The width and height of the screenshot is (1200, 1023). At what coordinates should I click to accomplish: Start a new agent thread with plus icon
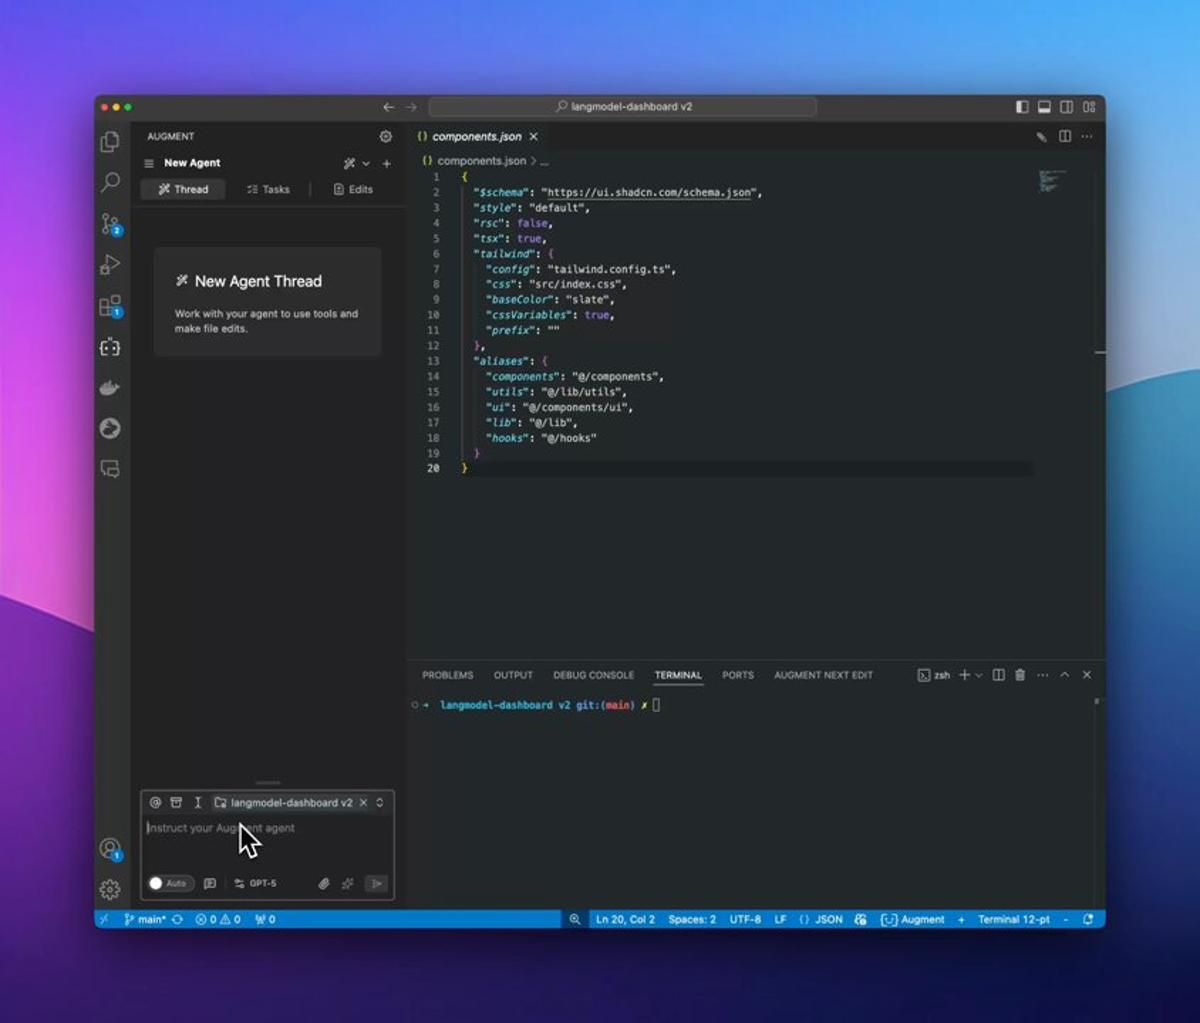387,163
